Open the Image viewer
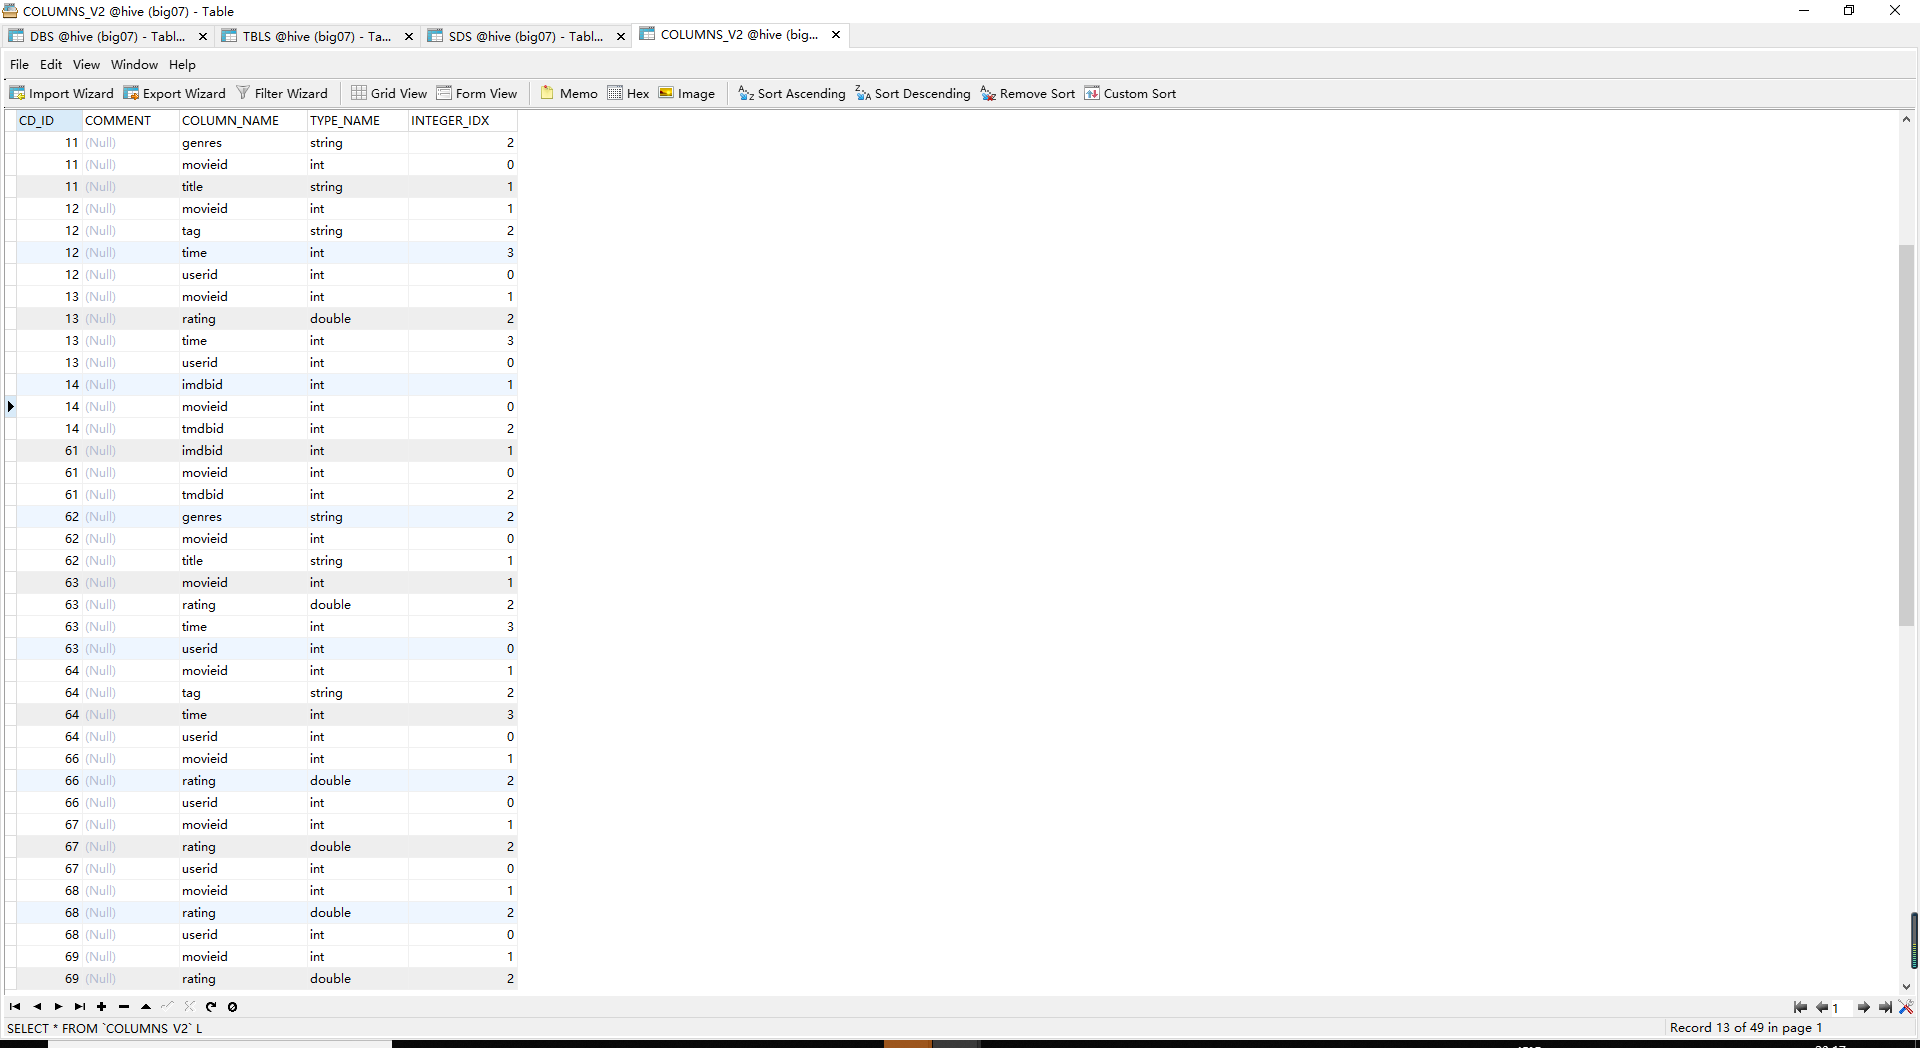The width and height of the screenshot is (1920, 1048). pos(686,93)
